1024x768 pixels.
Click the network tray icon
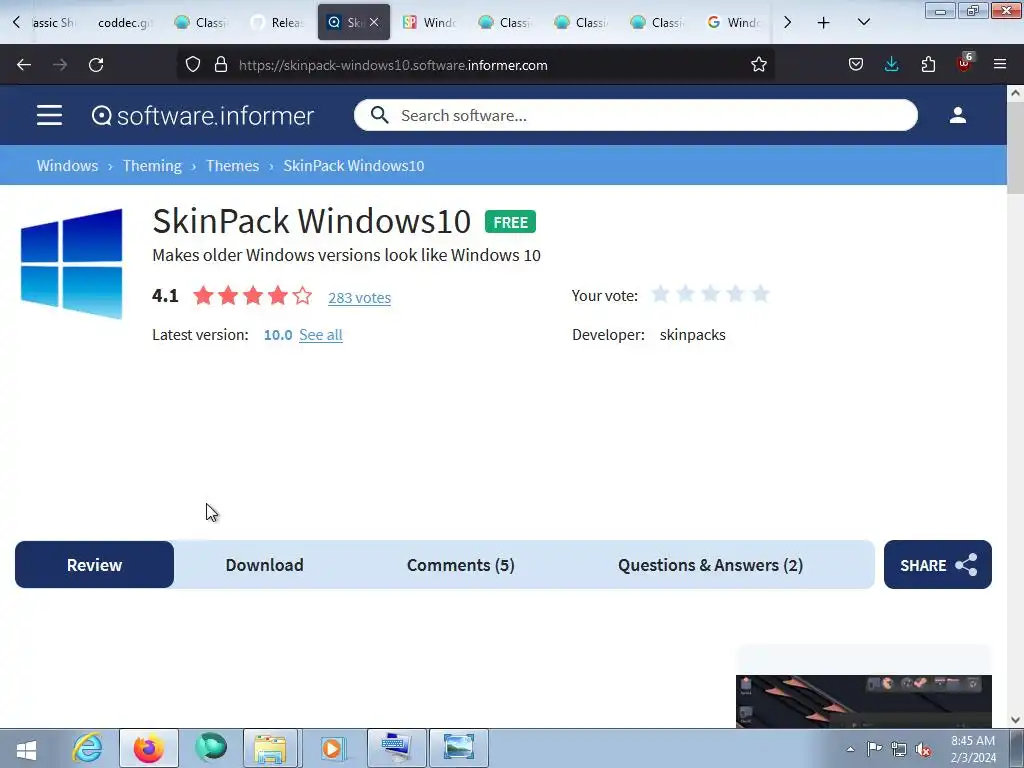tap(899, 749)
